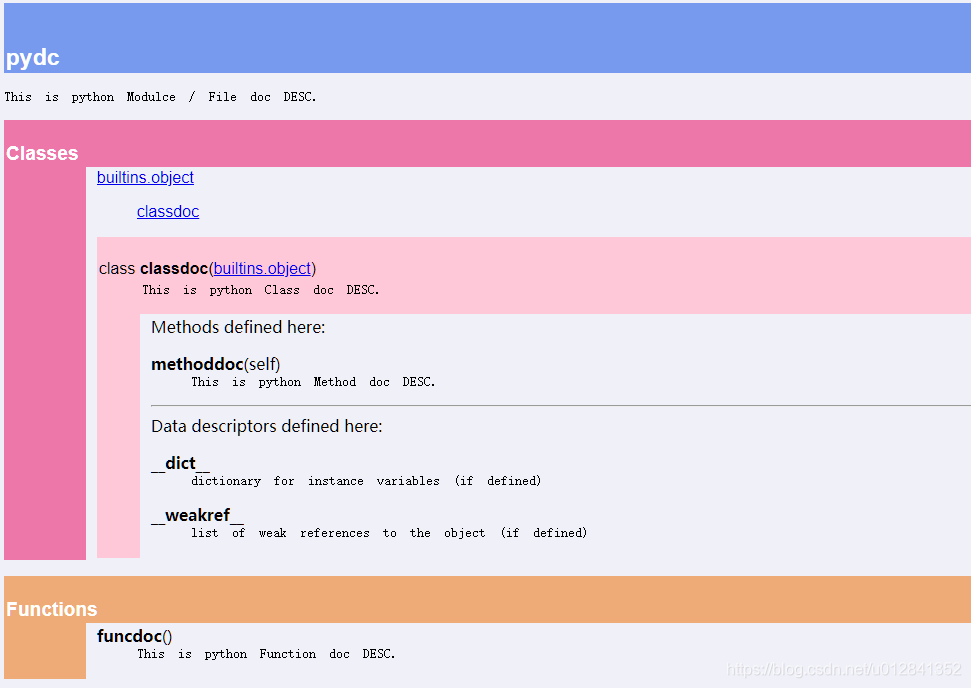The height and width of the screenshot is (688, 971).
Task: Open the builtins.object link in the class tree
Action: (x=145, y=177)
